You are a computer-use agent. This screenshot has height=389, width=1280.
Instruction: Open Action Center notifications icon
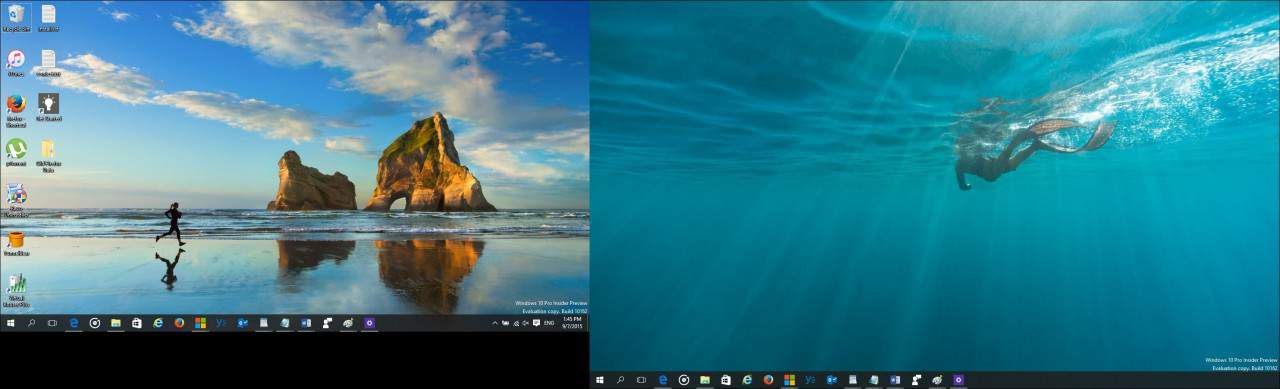click(536, 323)
